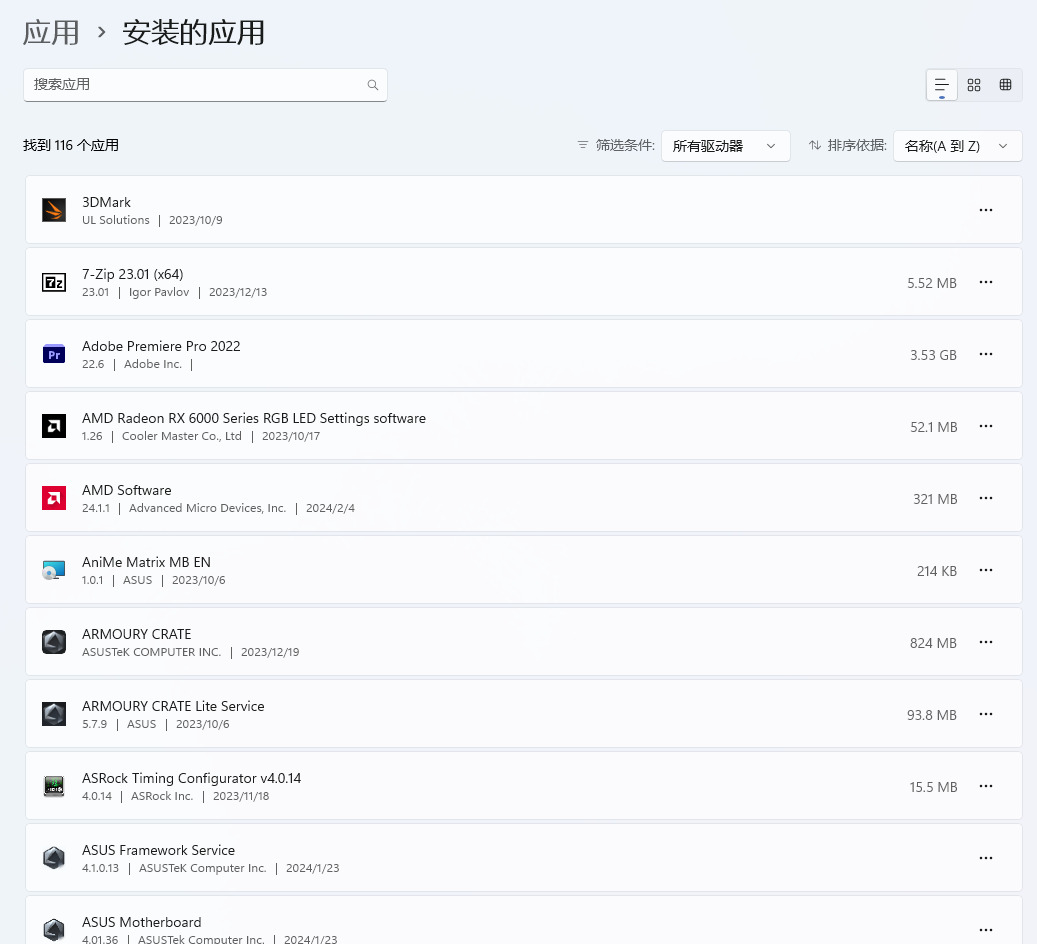Click the 824 MB size value

[933, 643]
